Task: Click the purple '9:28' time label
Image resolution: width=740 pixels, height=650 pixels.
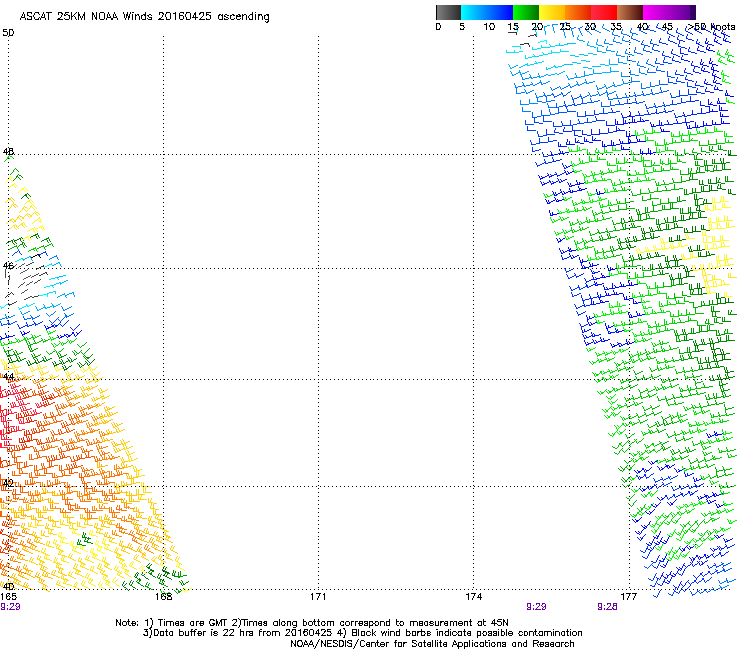Action: pos(607,607)
